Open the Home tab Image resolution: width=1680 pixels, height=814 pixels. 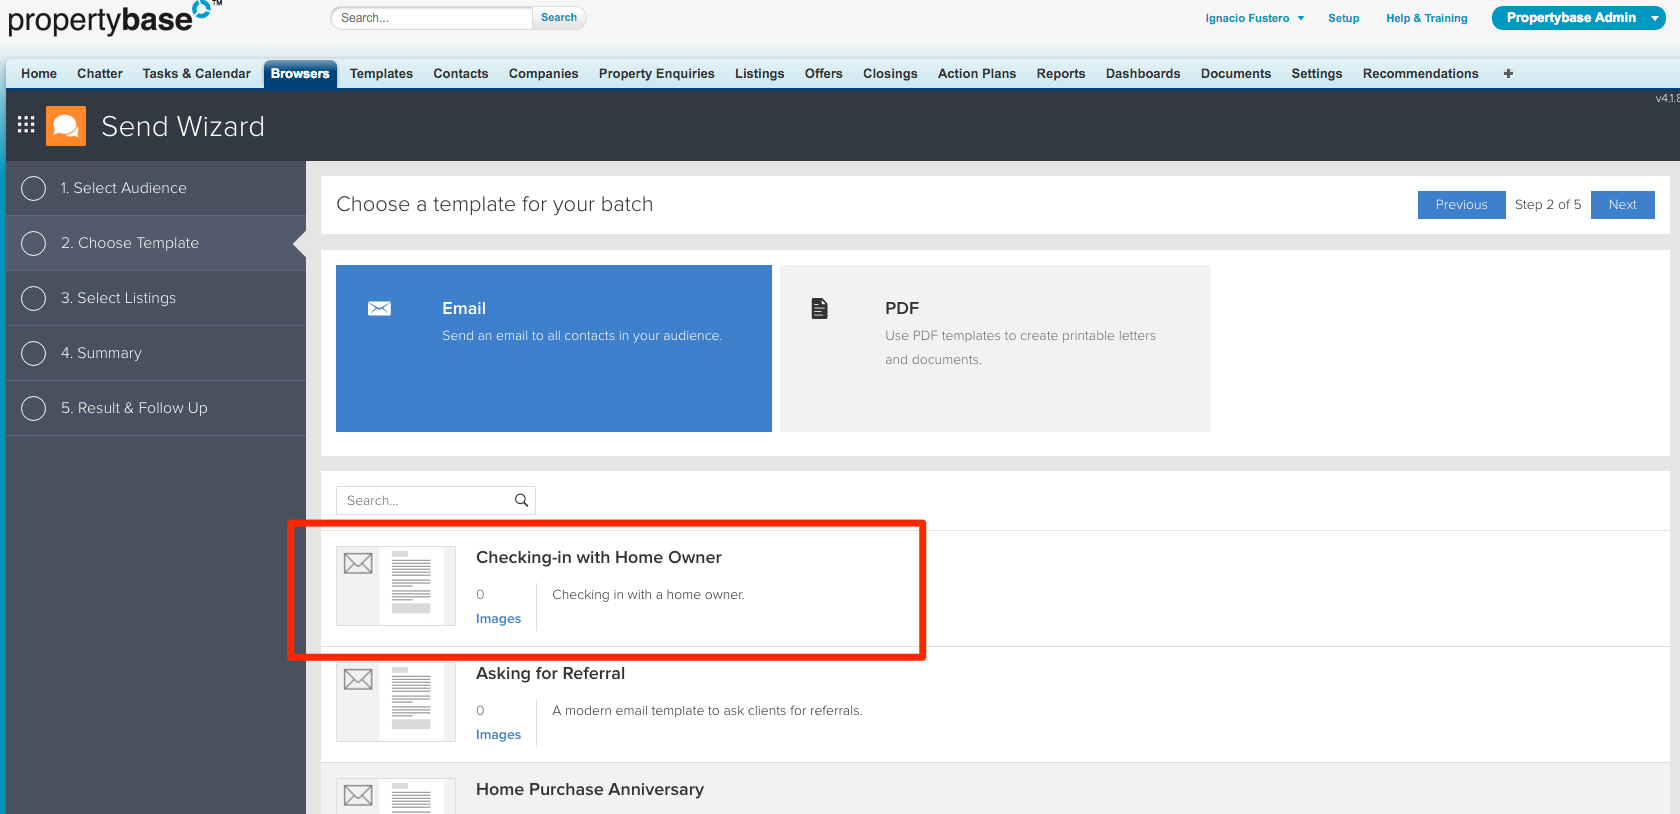pyautogui.click(x=39, y=73)
